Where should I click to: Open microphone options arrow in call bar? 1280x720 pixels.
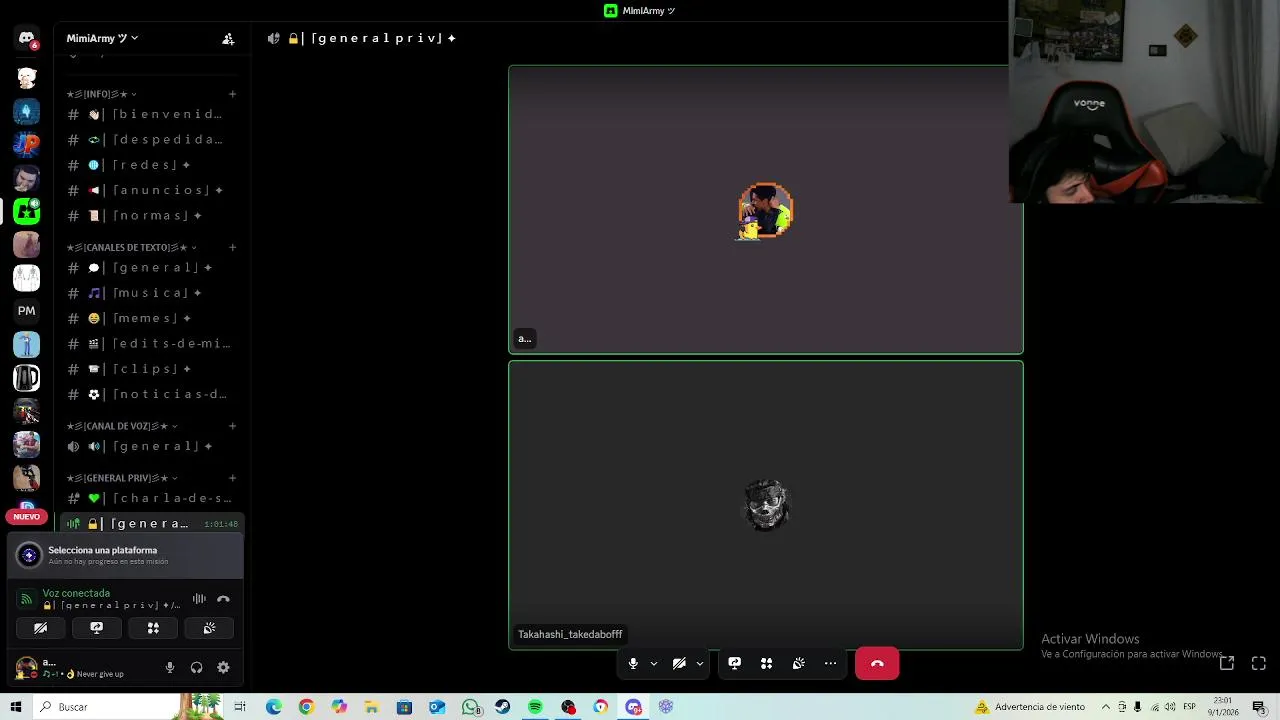pos(654,663)
